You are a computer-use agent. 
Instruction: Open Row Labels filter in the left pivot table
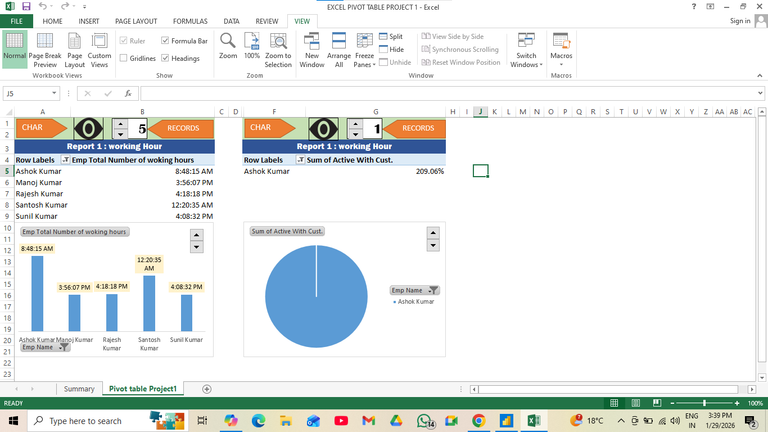click(66, 160)
